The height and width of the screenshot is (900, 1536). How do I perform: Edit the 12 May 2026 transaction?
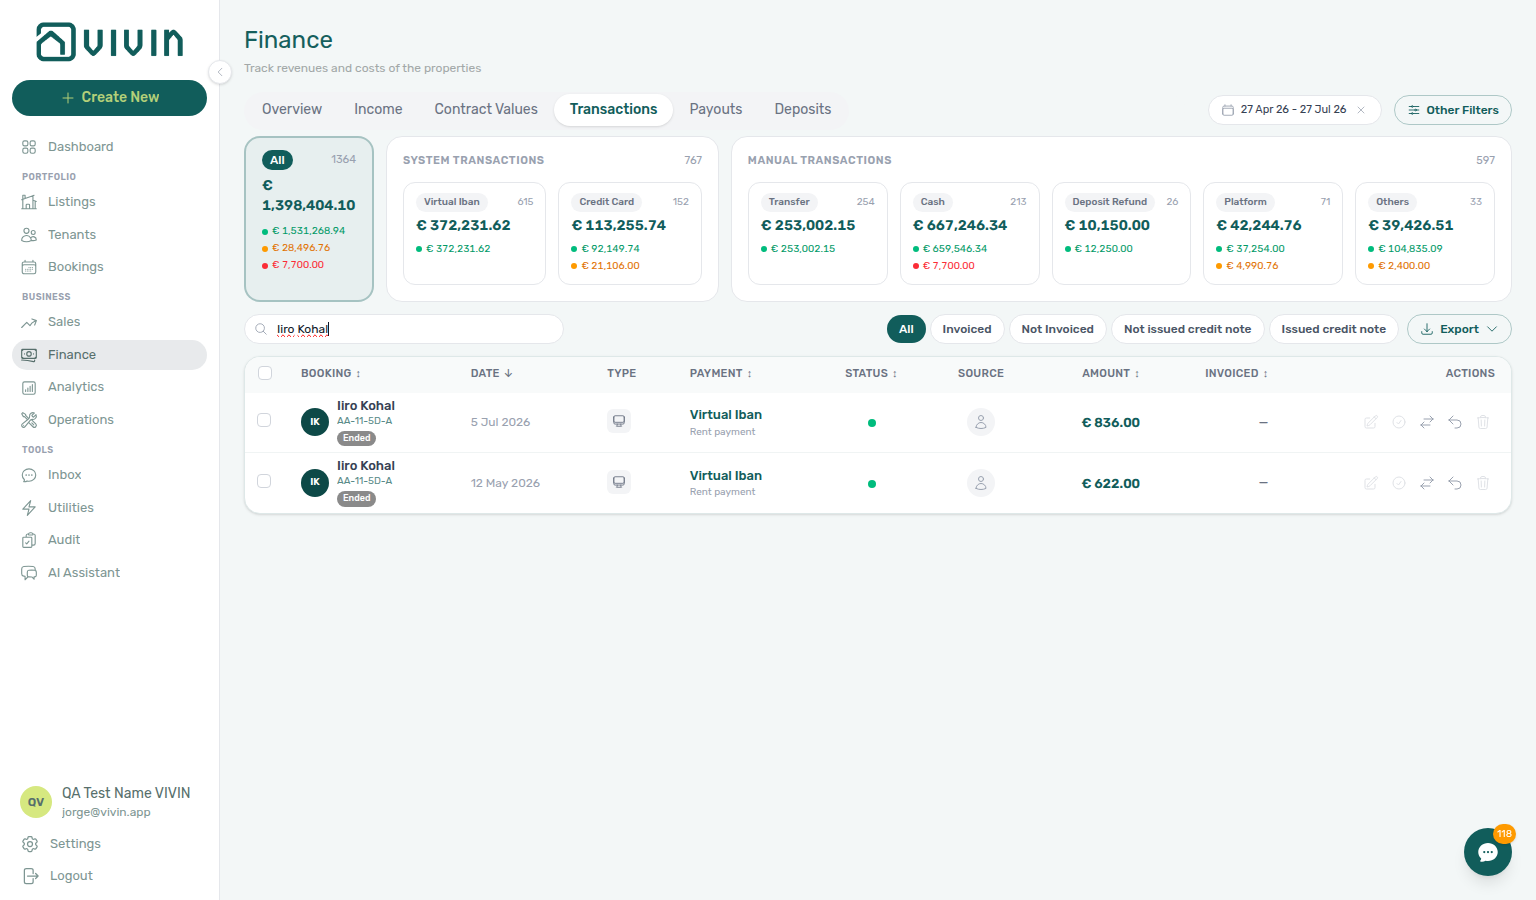[x=1371, y=483]
